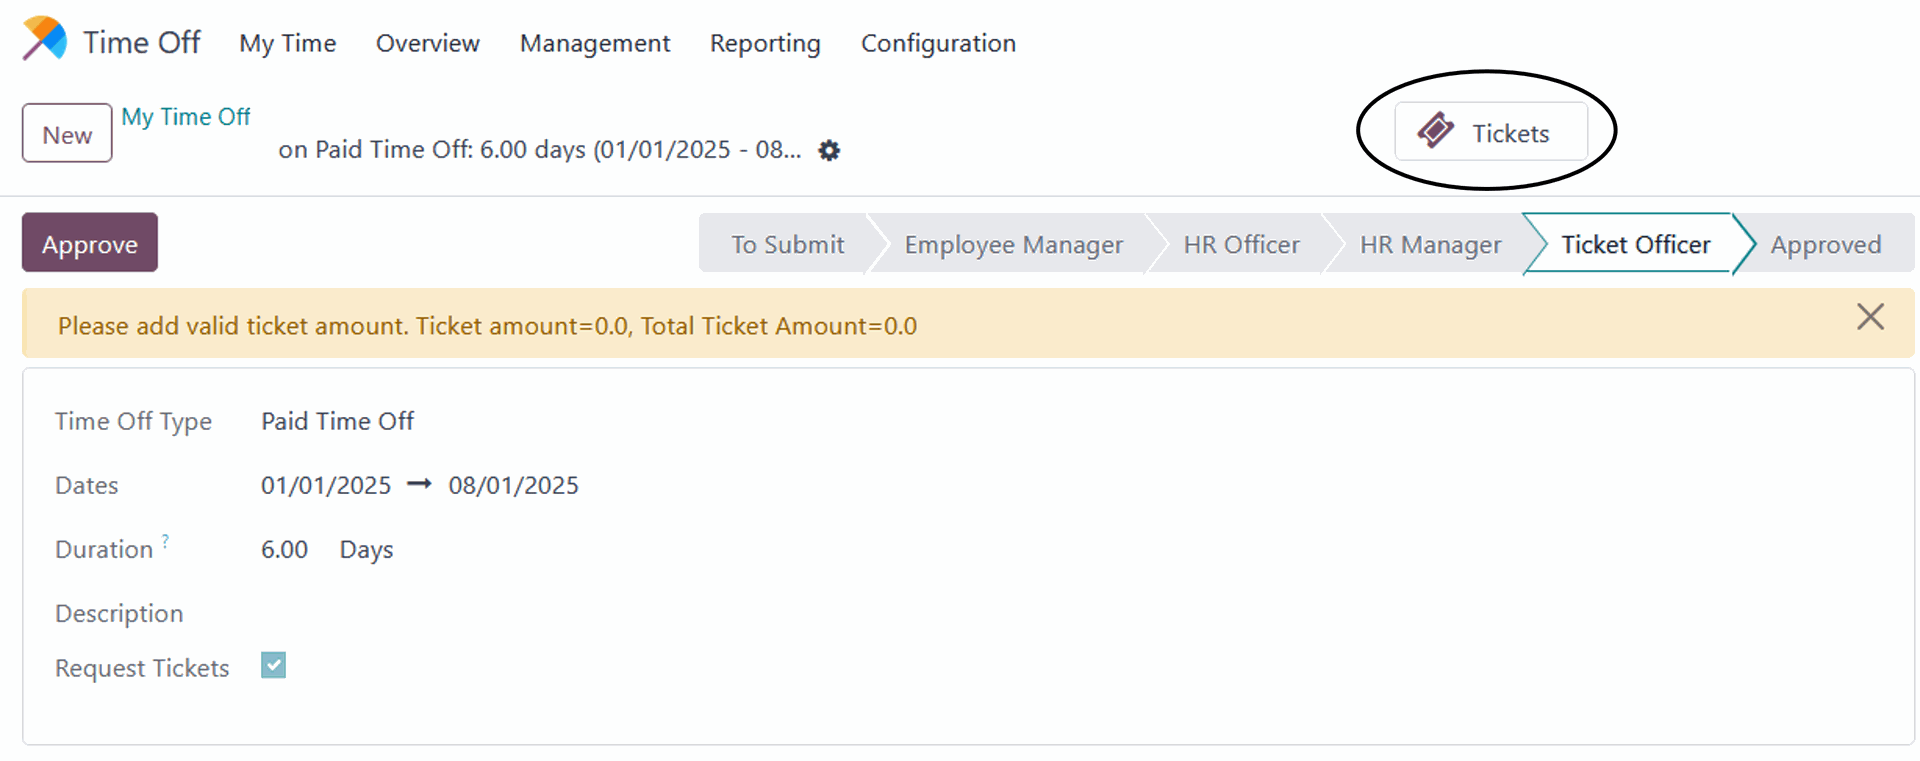Uncheck the Request Tickets checkbox
Screen dimensions: 1920x761
tap(273, 665)
